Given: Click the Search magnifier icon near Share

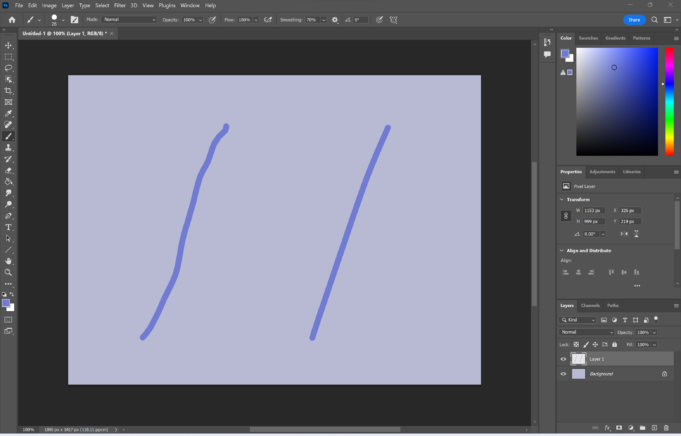Looking at the screenshot, I should [x=655, y=20].
